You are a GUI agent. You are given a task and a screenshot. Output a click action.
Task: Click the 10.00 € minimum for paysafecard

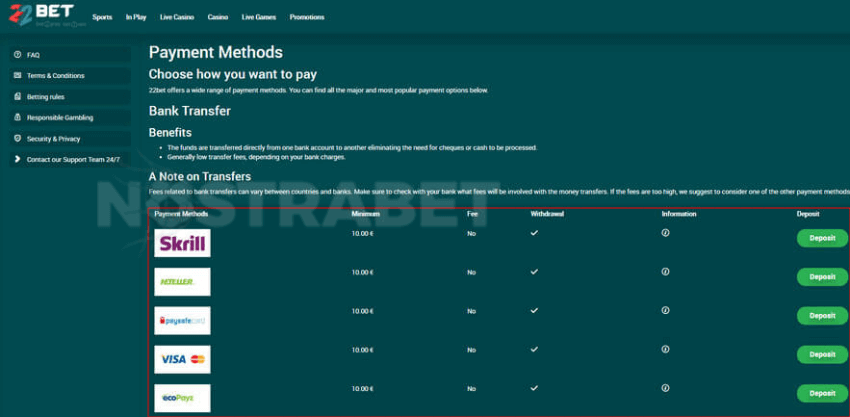coord(363,311)
